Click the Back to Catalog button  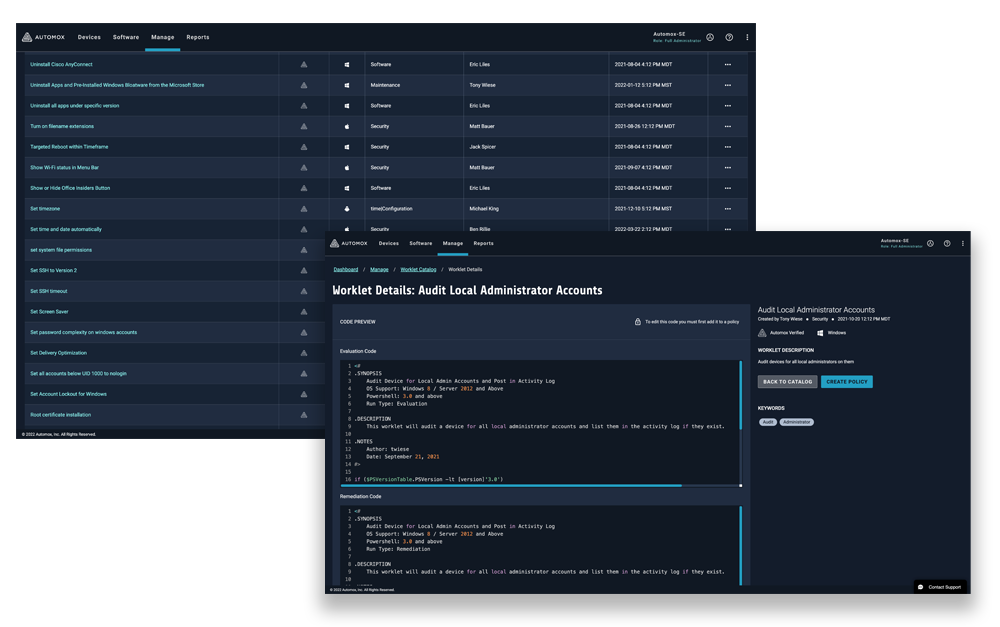[x=787, y=382]
